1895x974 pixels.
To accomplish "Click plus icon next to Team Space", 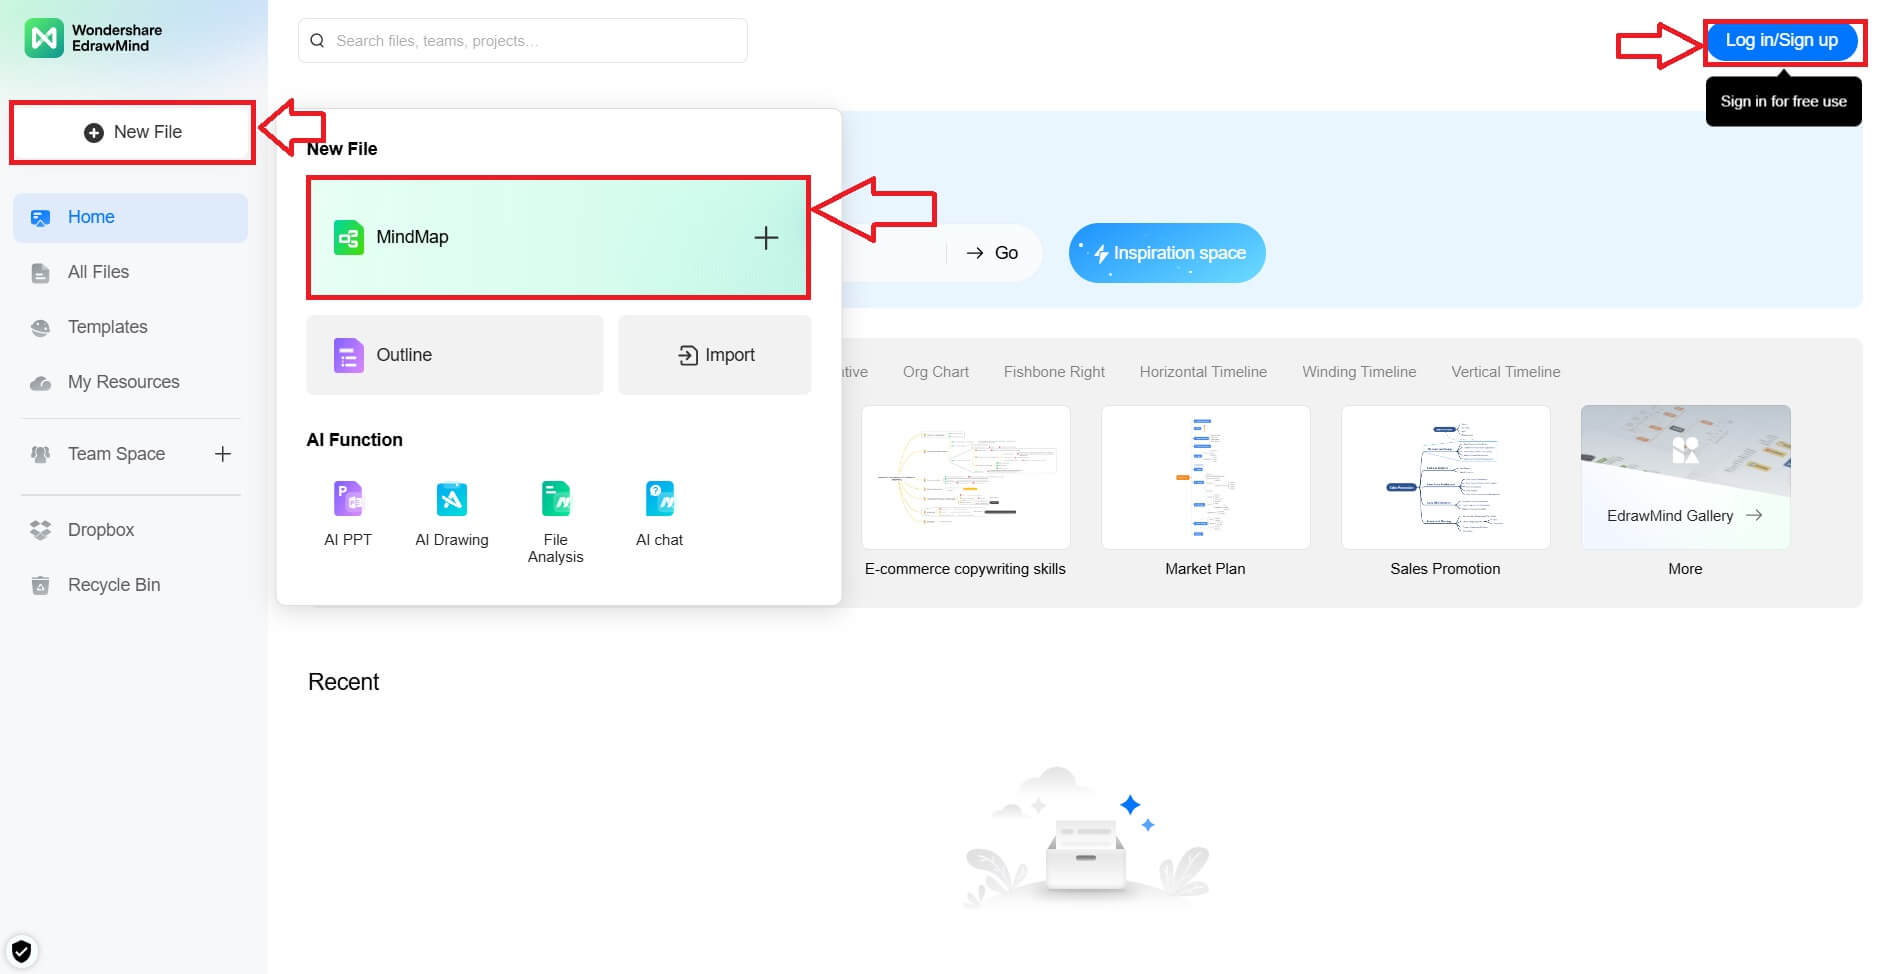I will tap(223, 454).
